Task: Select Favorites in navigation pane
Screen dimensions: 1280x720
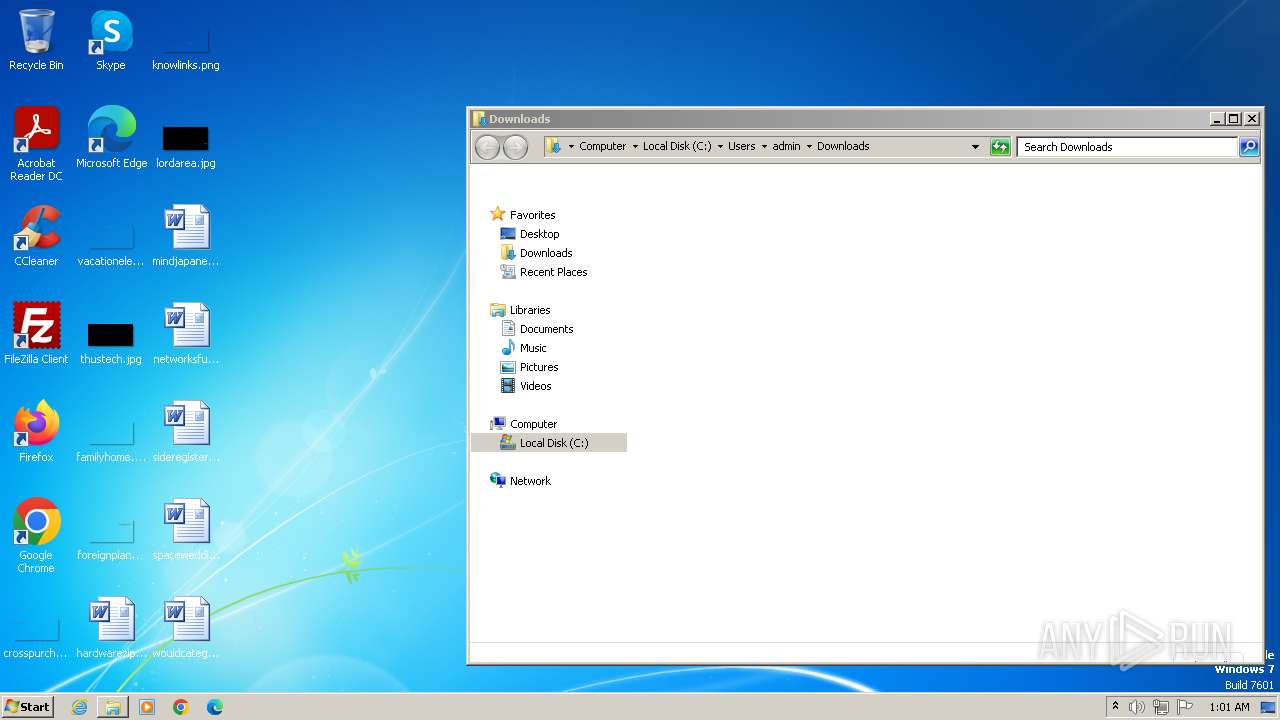Action: coord(522,215)
